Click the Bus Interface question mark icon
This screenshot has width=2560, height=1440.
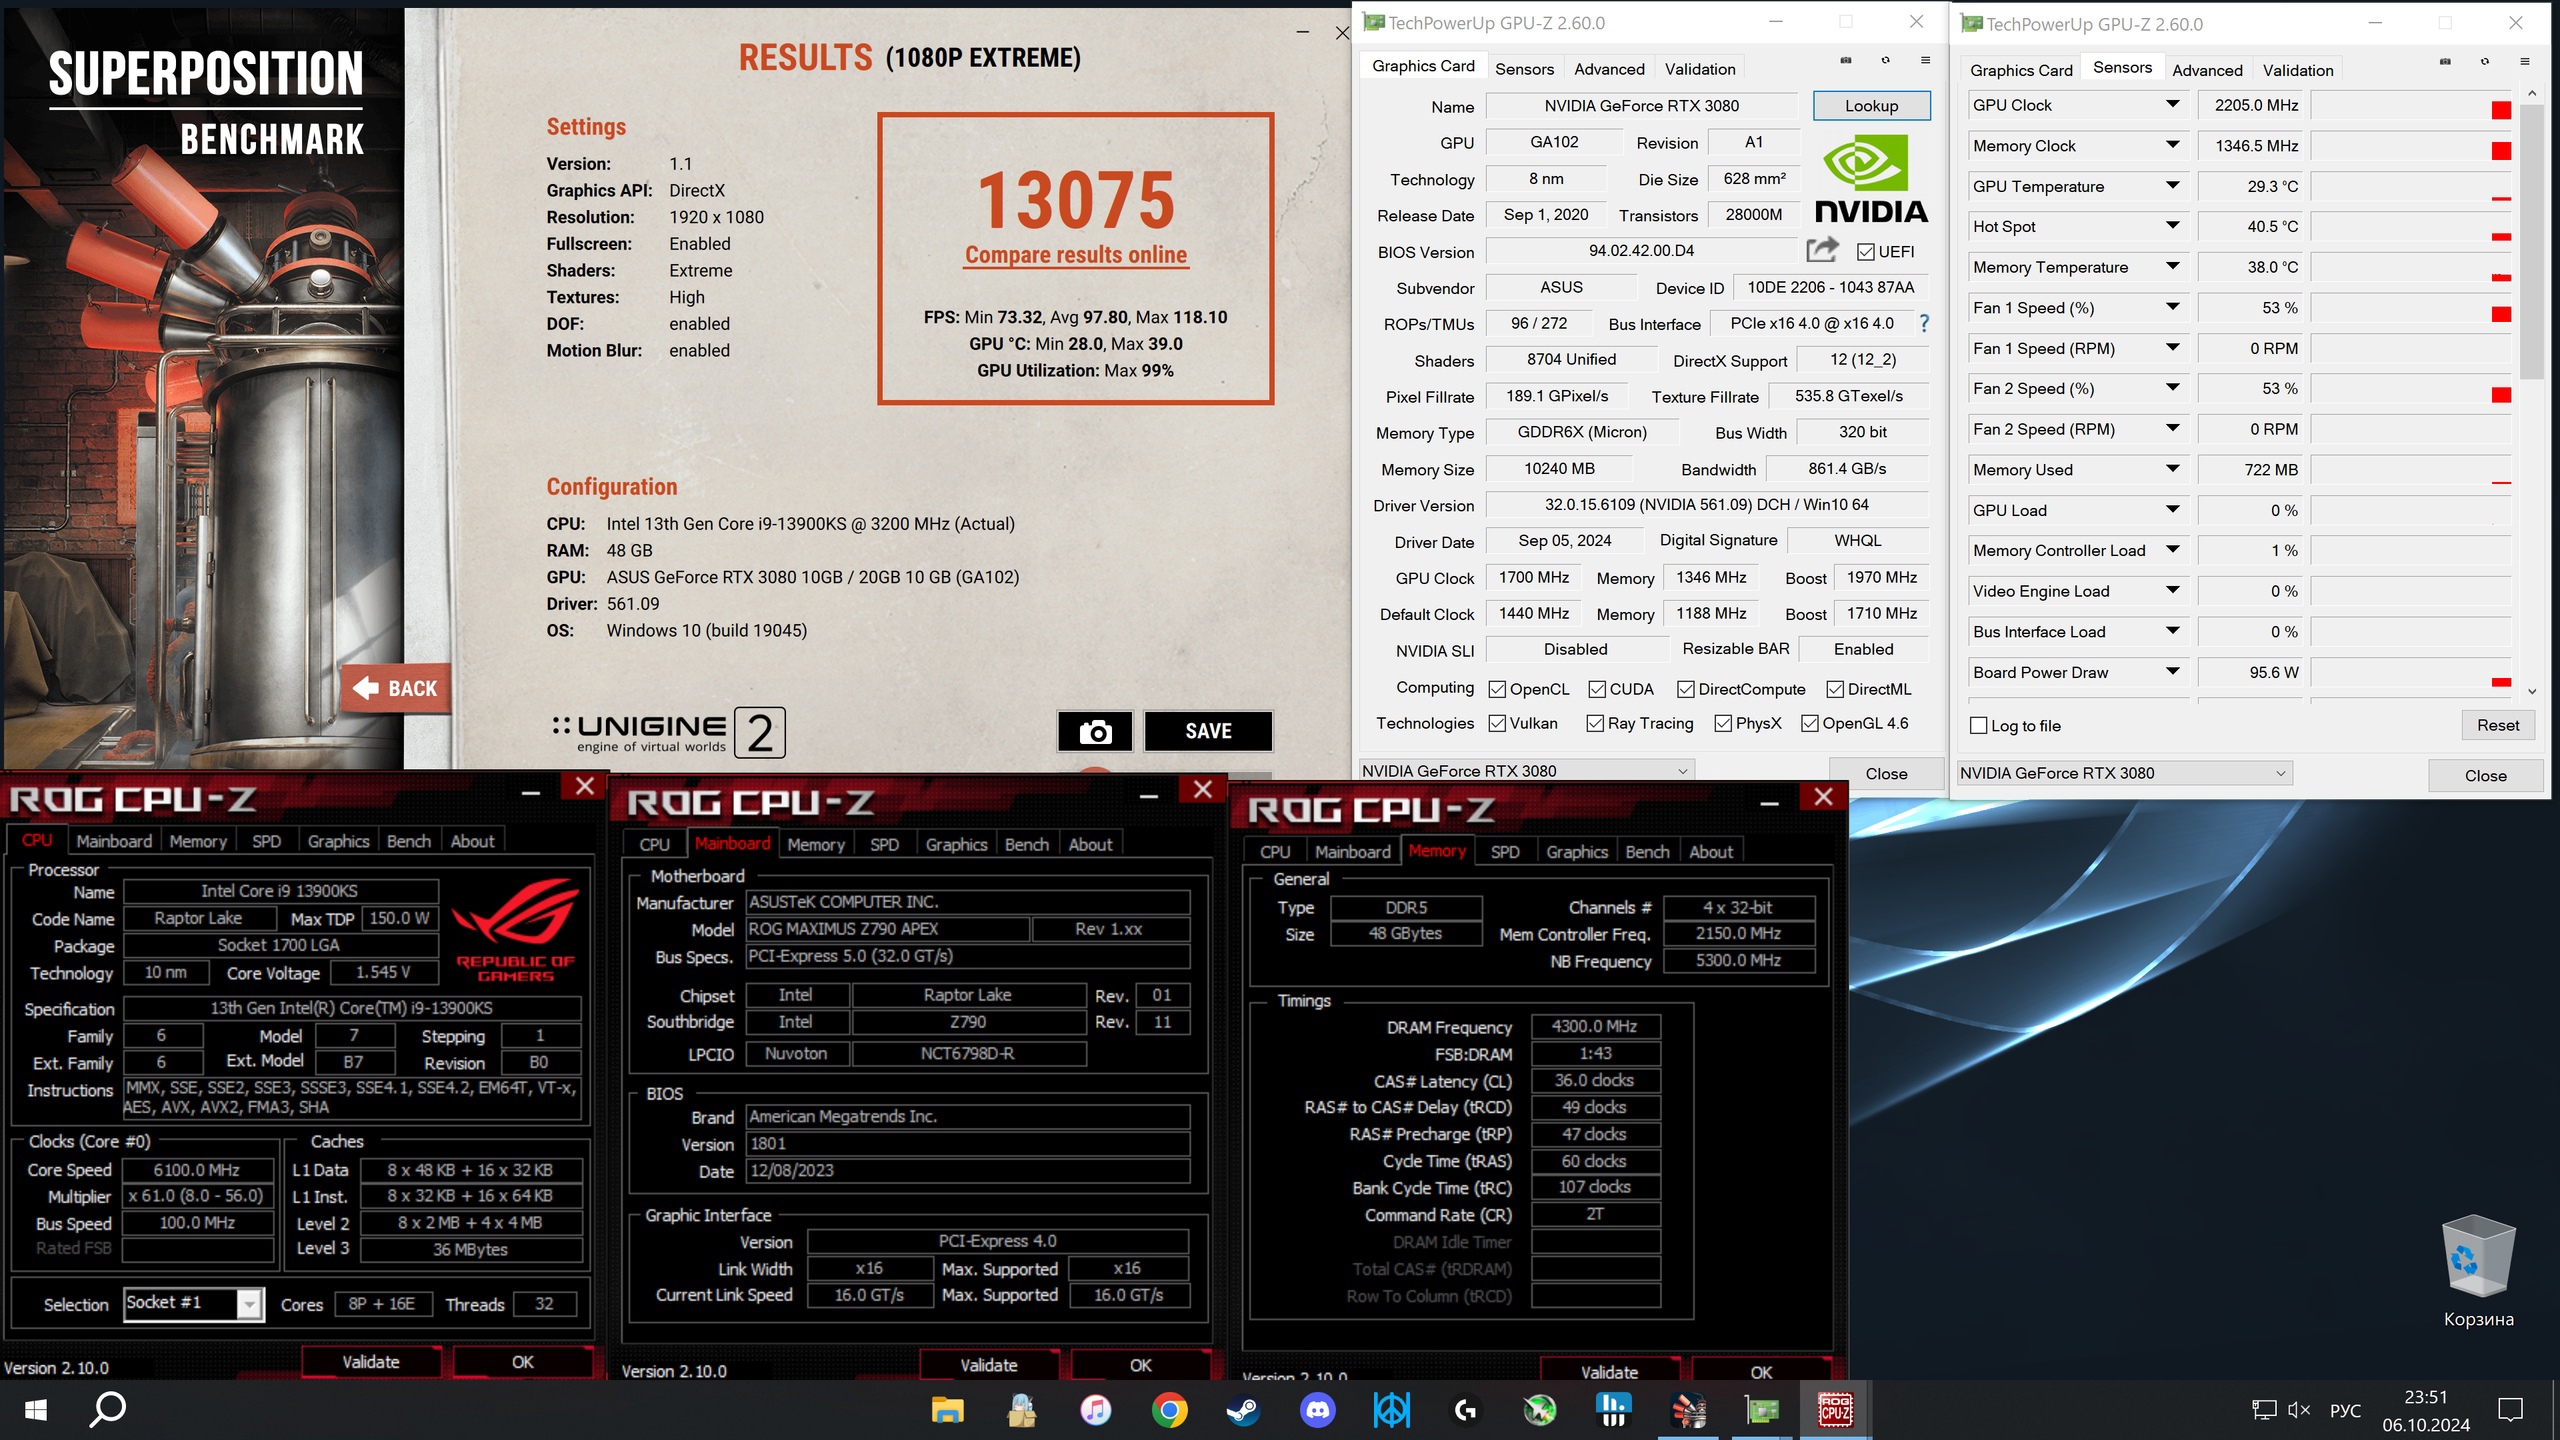click(1924, 323)
